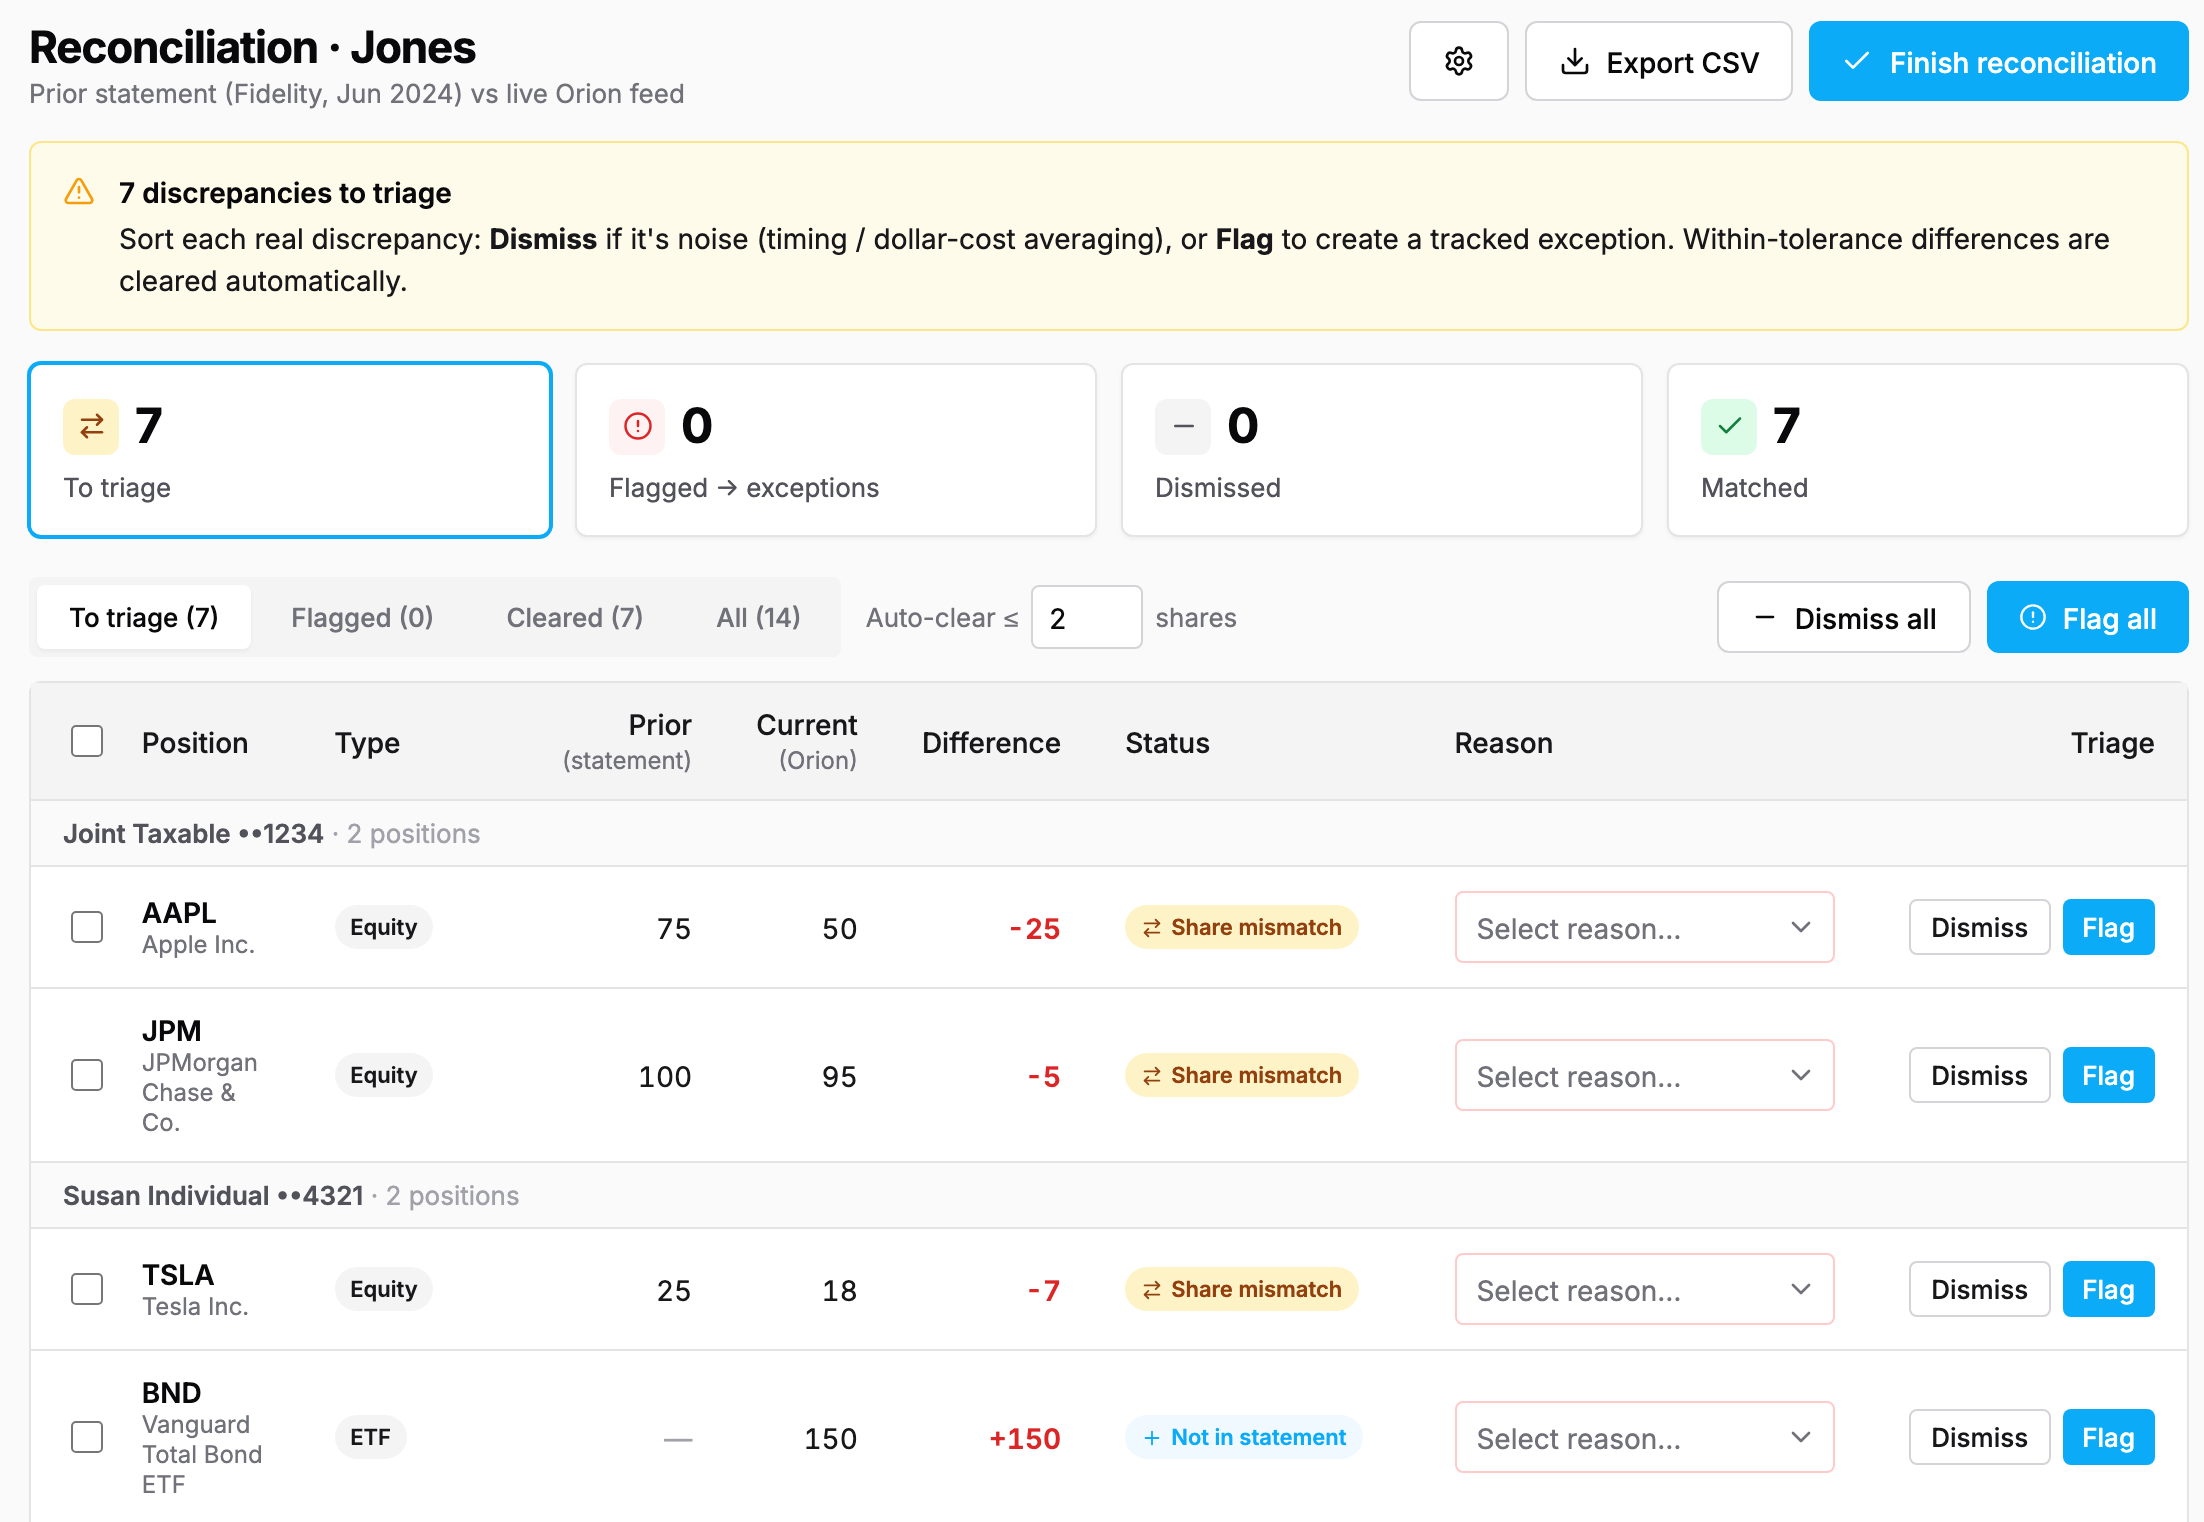The image size is (2204, 1522).
Task: Flag the BND discrepancy
Action: coord(2108,1438)
